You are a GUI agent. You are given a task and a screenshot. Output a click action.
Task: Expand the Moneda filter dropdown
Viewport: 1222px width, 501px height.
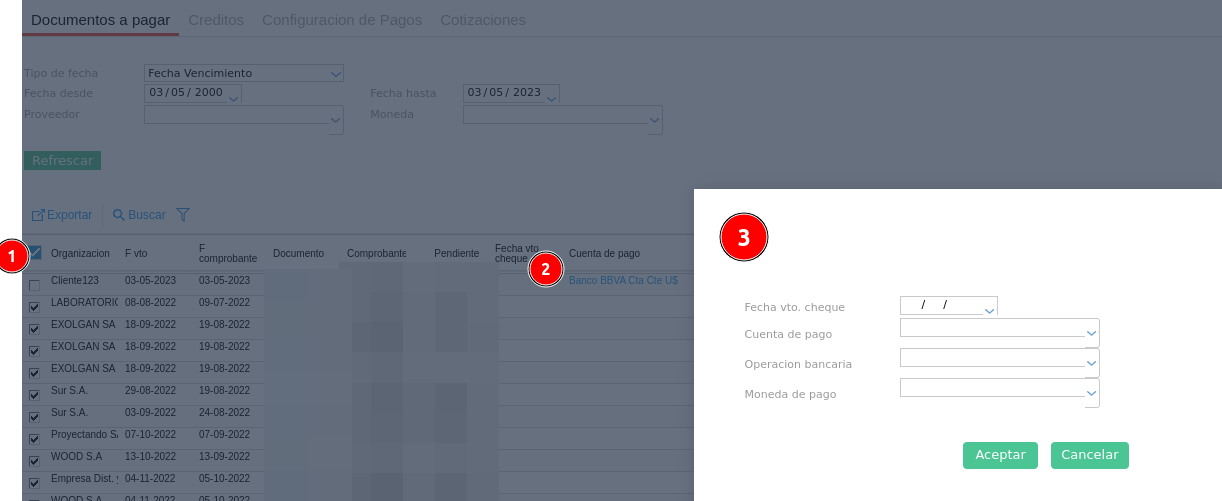pyautogui.click(x=655, y=120)
